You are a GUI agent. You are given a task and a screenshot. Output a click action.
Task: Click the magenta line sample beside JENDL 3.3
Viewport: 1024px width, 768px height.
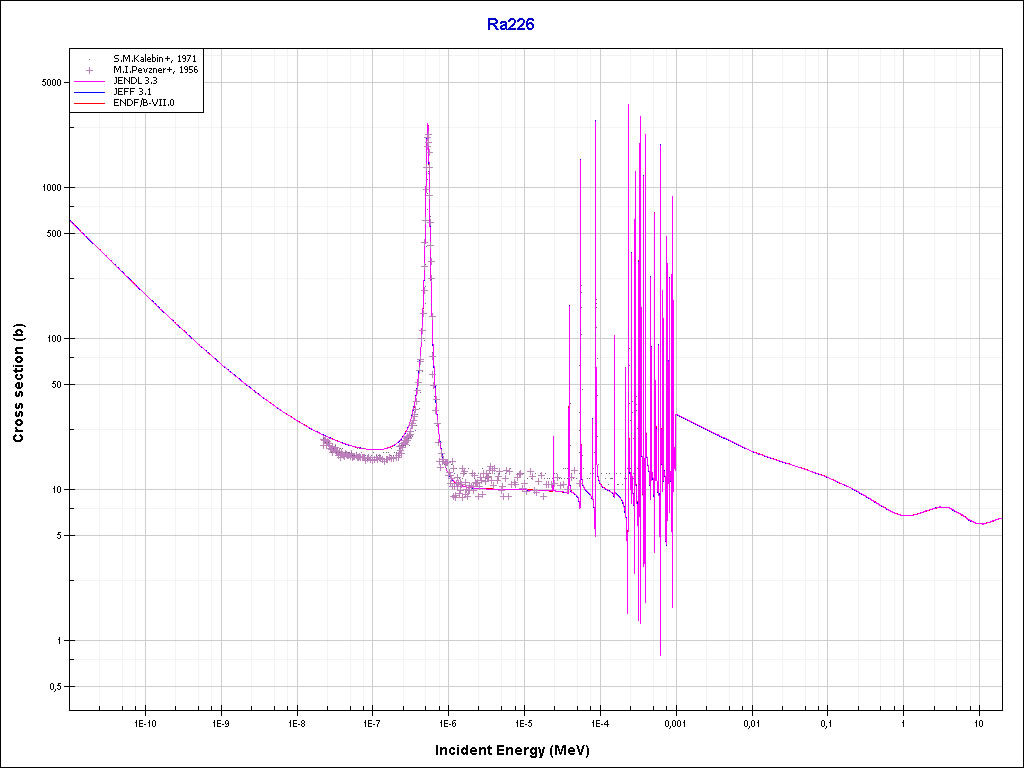point(90,81)
